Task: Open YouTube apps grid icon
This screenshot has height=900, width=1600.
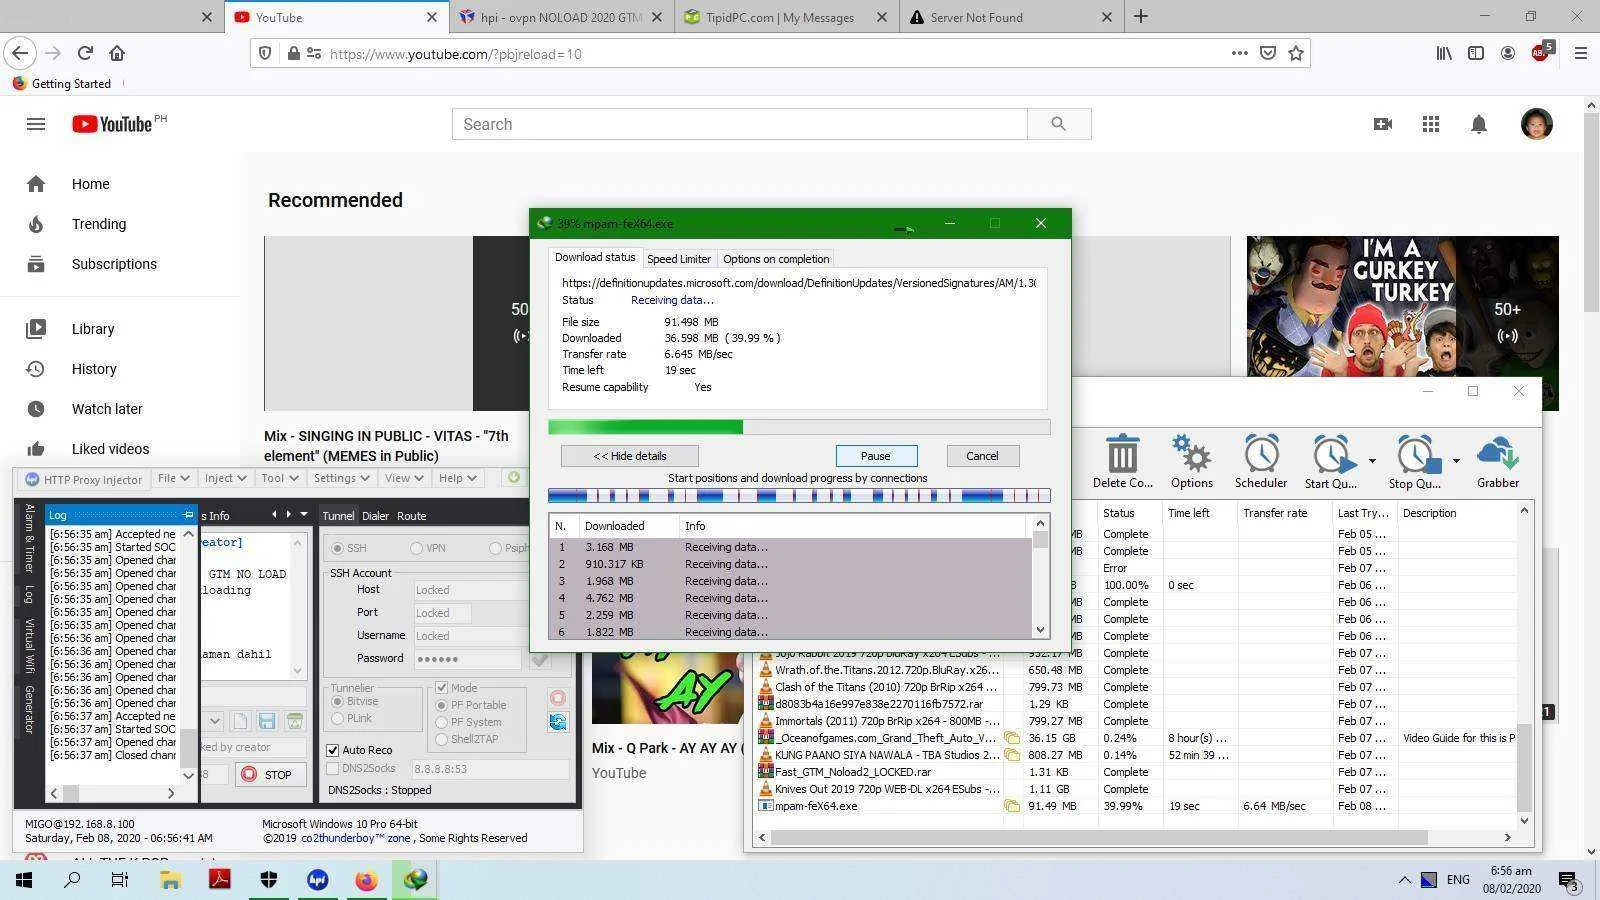Action: coord(1431,124)
